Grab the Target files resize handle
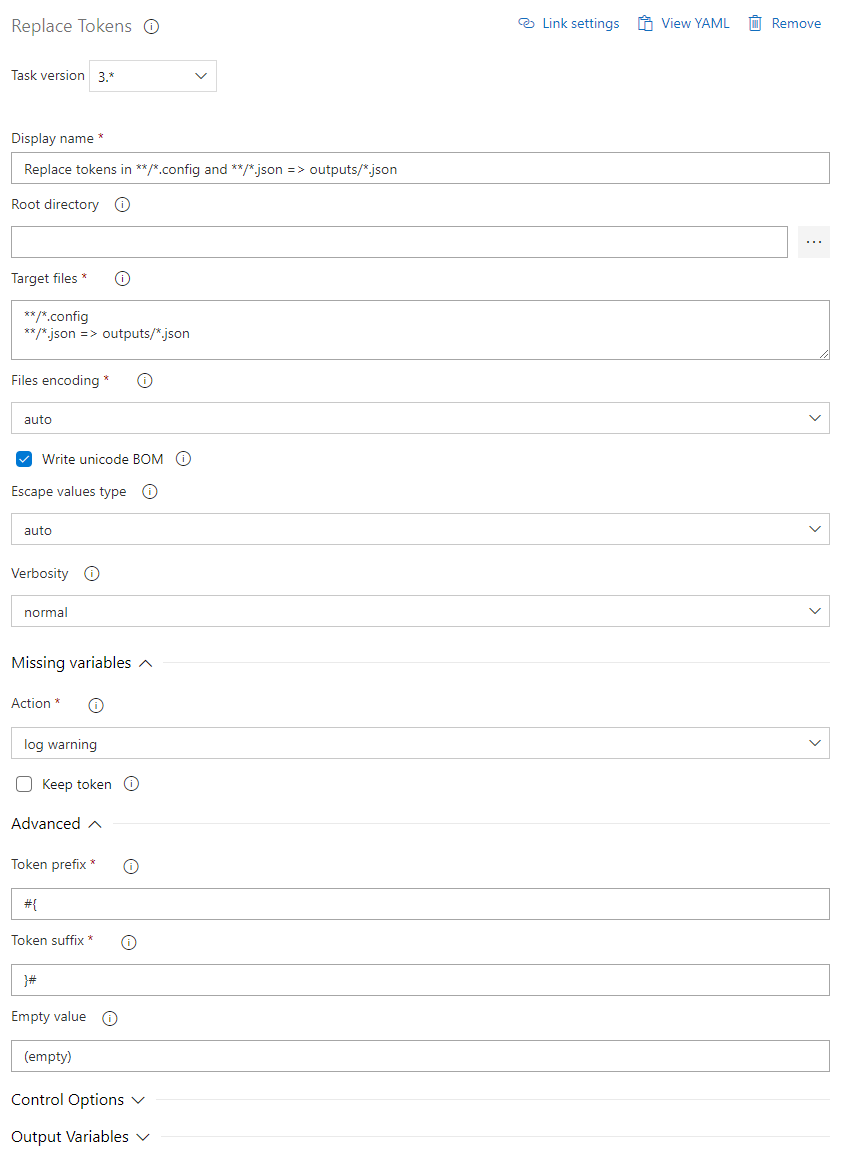The height and width of the screenshot is (1160, 852). (824, 354)
